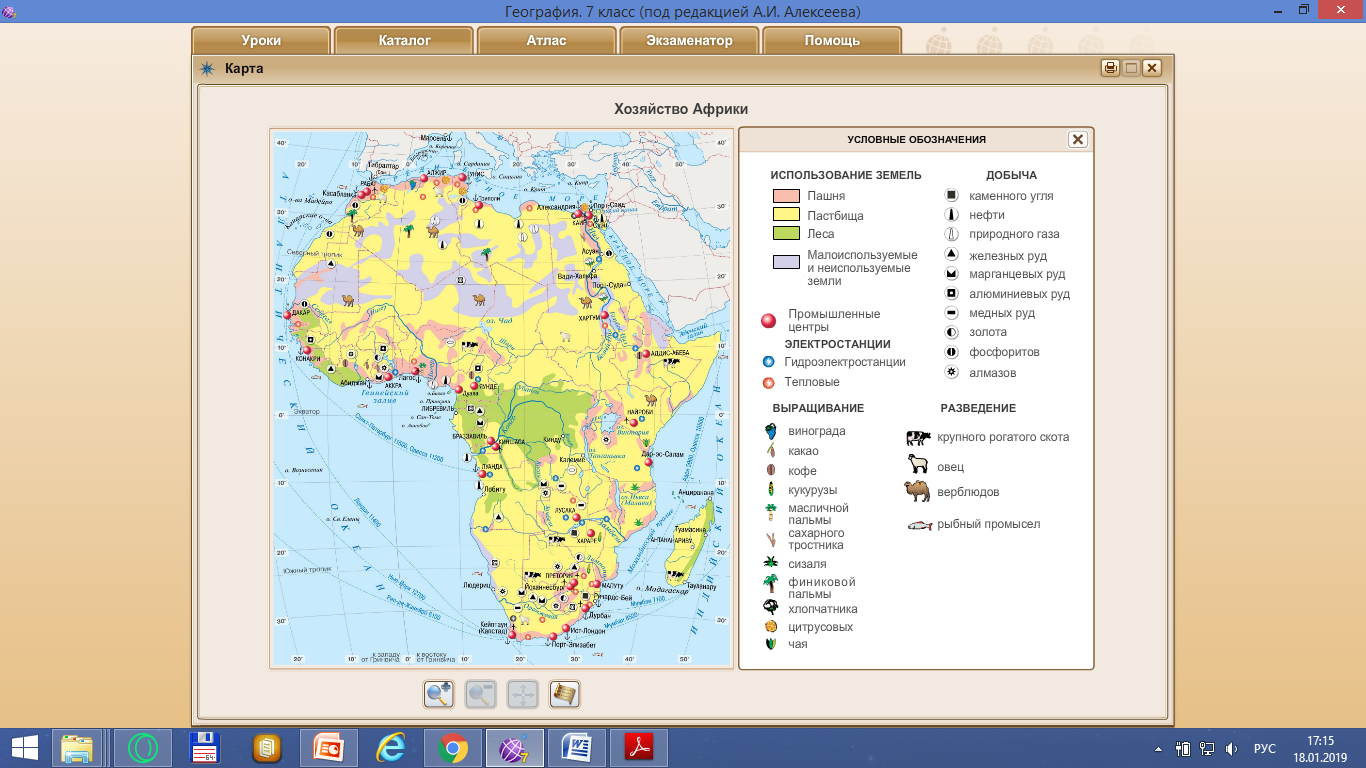This screenshot has width=1366, height=768.
Task: Click the cotton plant icon in legend
Action: pyautogui.click(x=770, y=607)
